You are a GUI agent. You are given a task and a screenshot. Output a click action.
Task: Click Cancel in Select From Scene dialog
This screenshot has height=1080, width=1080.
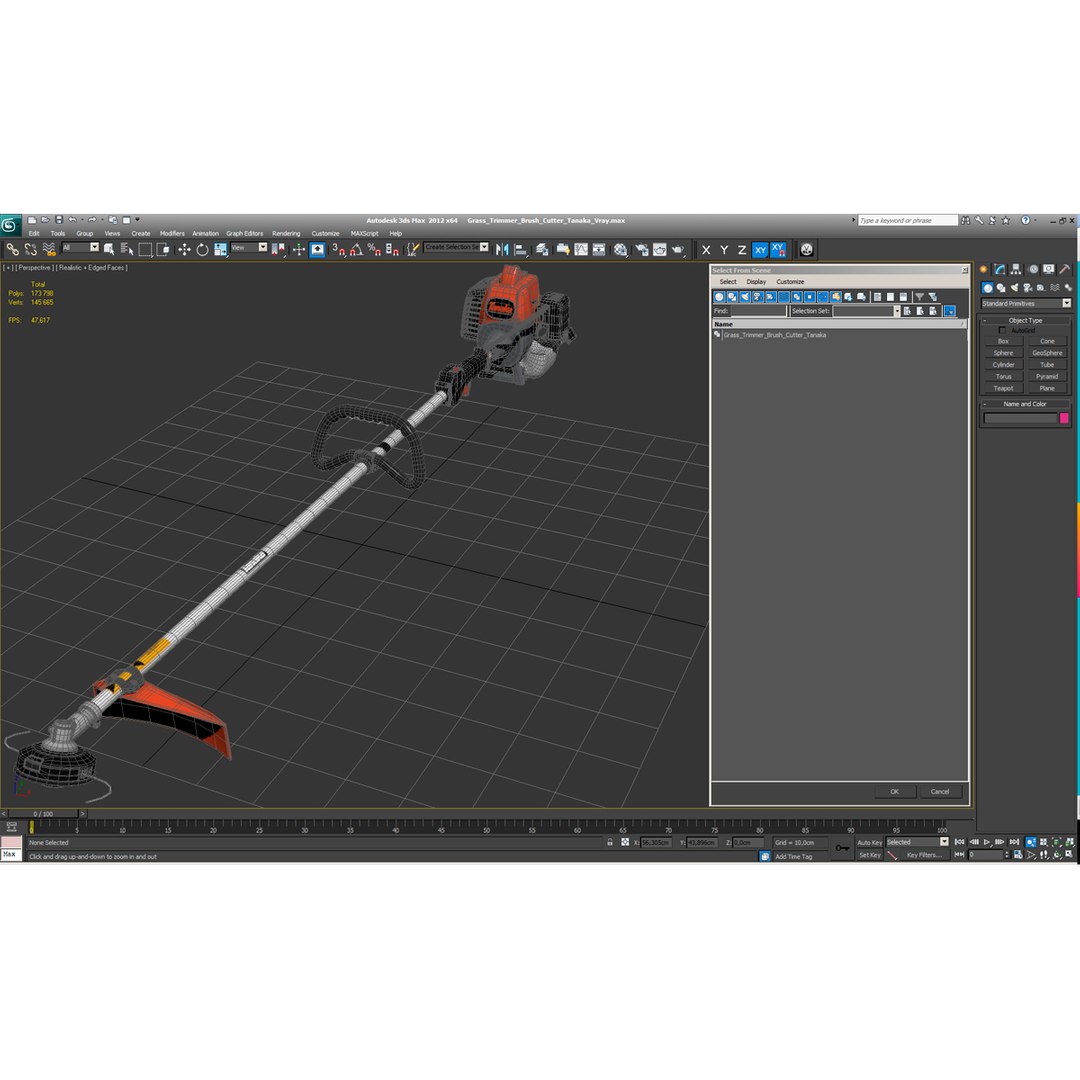[x=940, y=791]
